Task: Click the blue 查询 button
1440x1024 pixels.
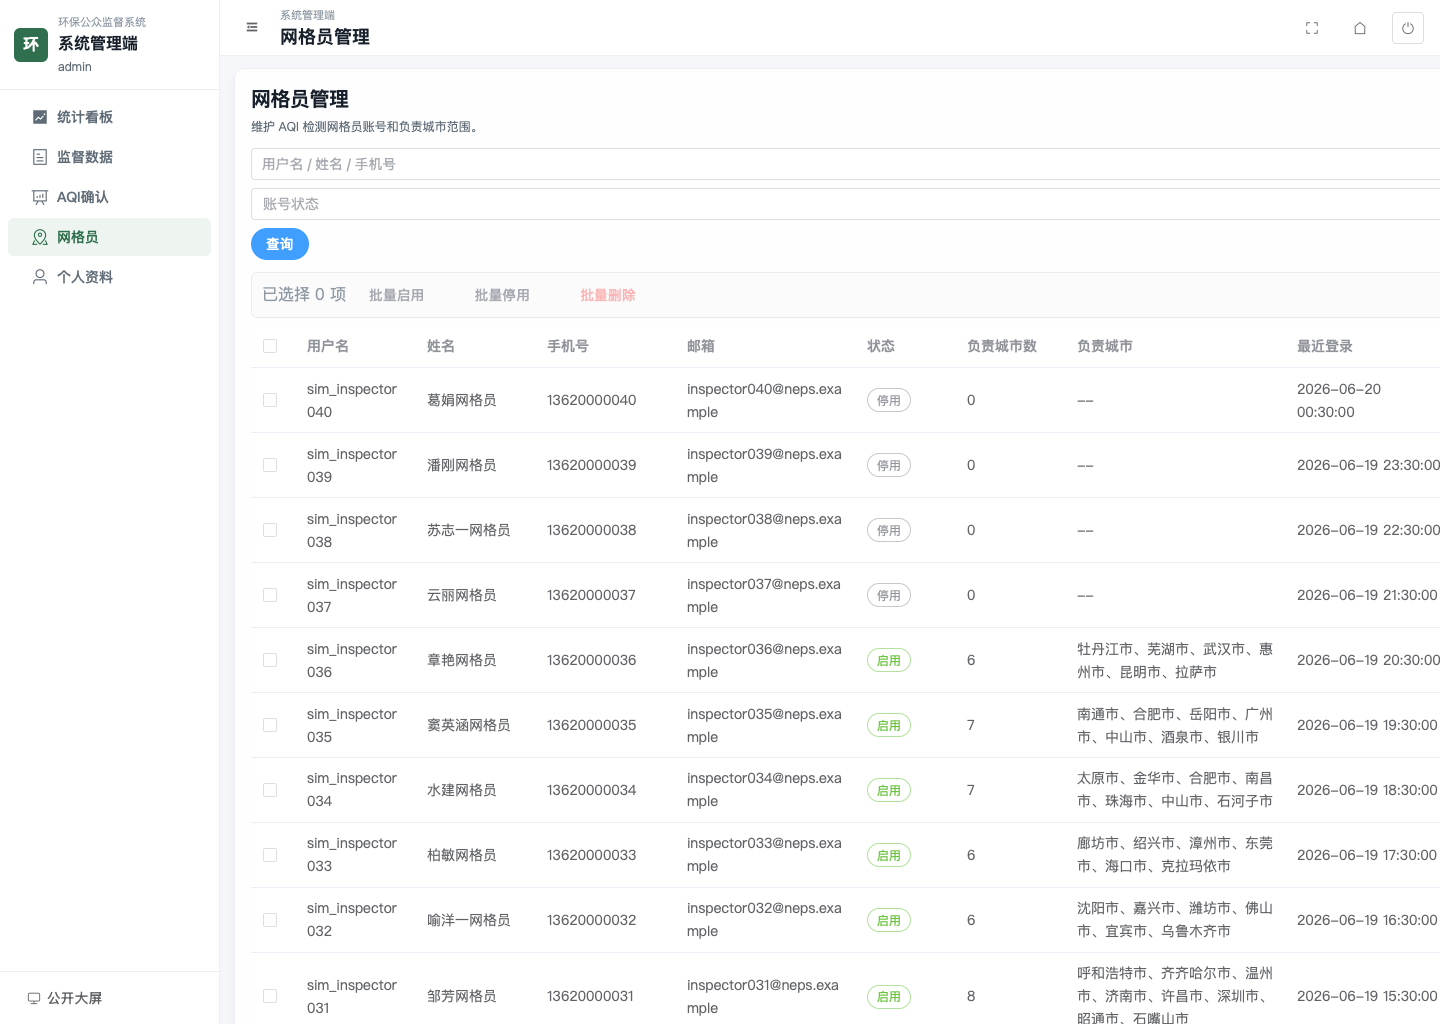Action: pos(280,244)
